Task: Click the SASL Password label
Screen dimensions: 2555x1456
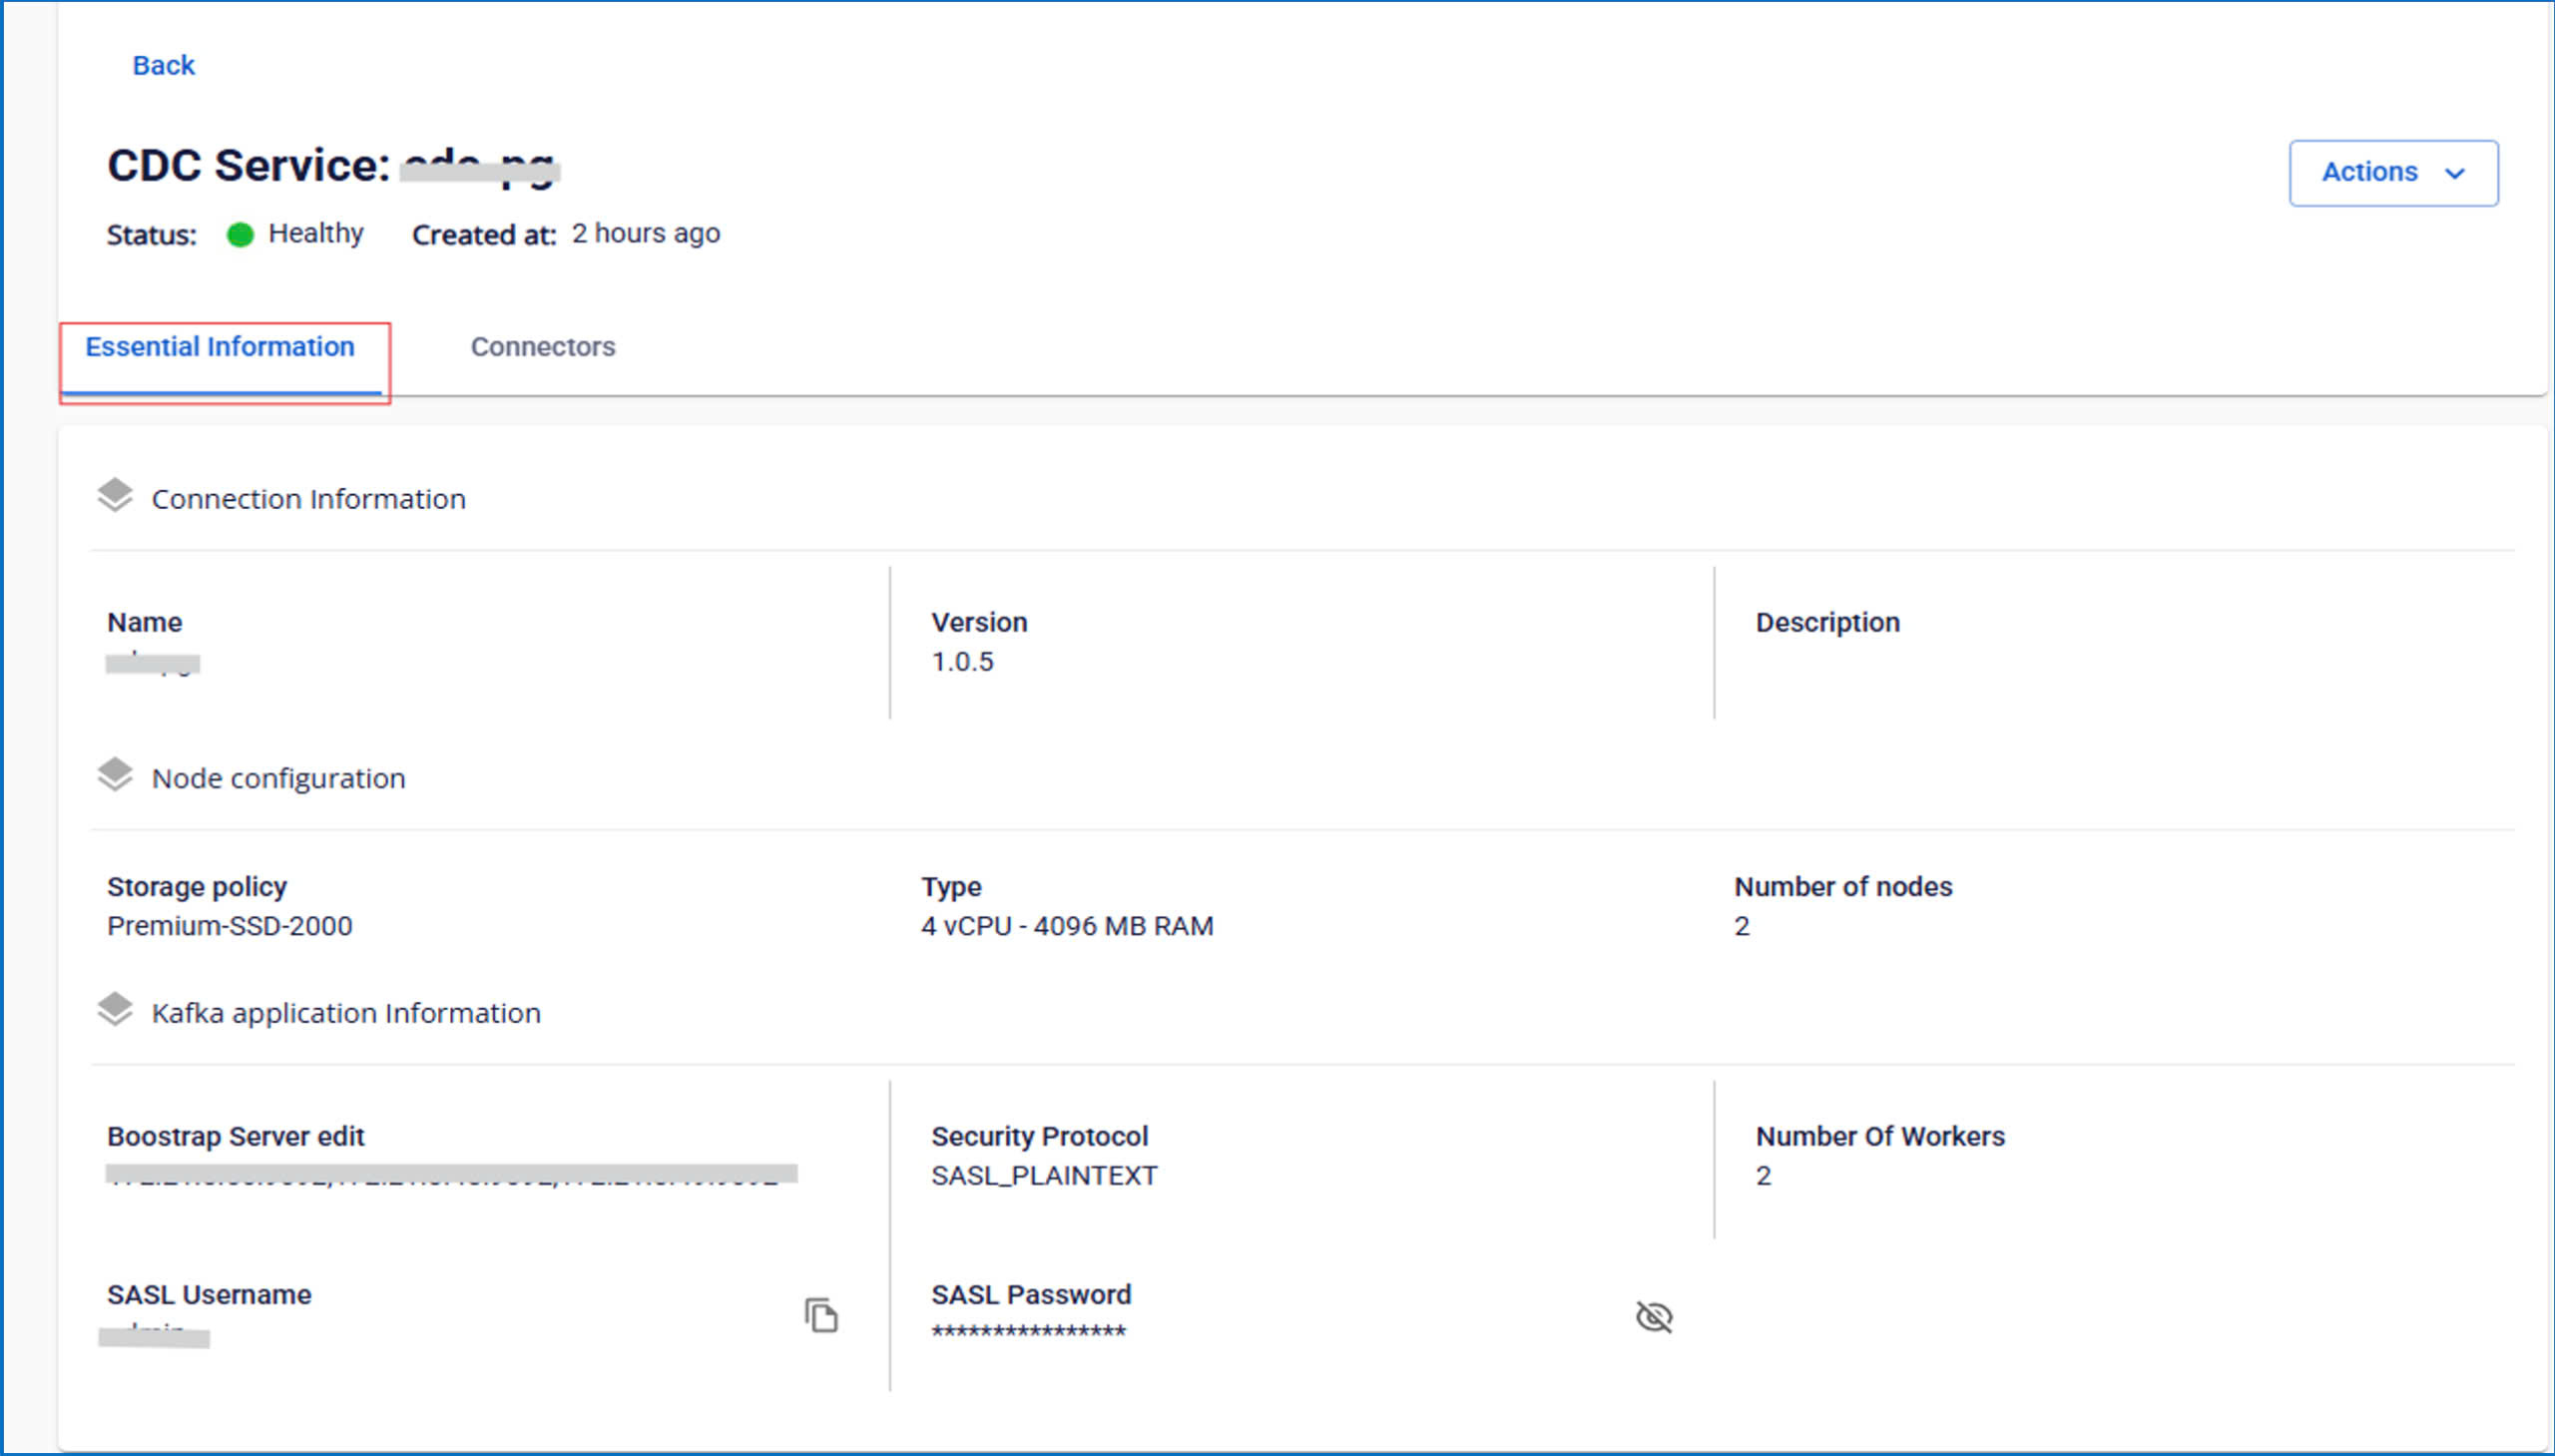Action: click(x=1031, y=1295)
